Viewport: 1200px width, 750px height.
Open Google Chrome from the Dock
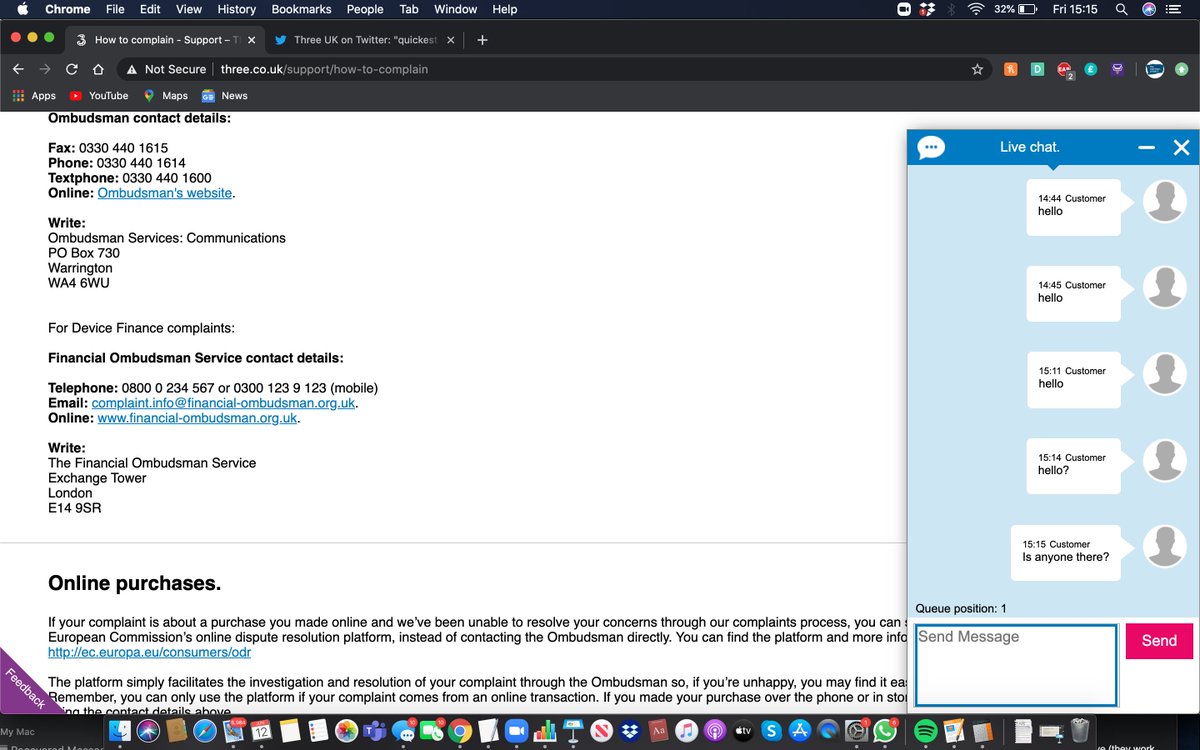[460, 731]
